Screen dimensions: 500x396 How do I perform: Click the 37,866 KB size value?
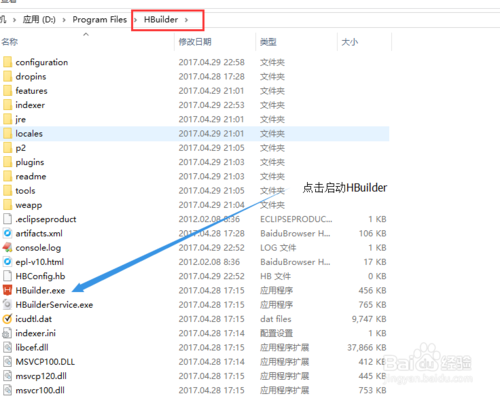[x=366, y=348]
